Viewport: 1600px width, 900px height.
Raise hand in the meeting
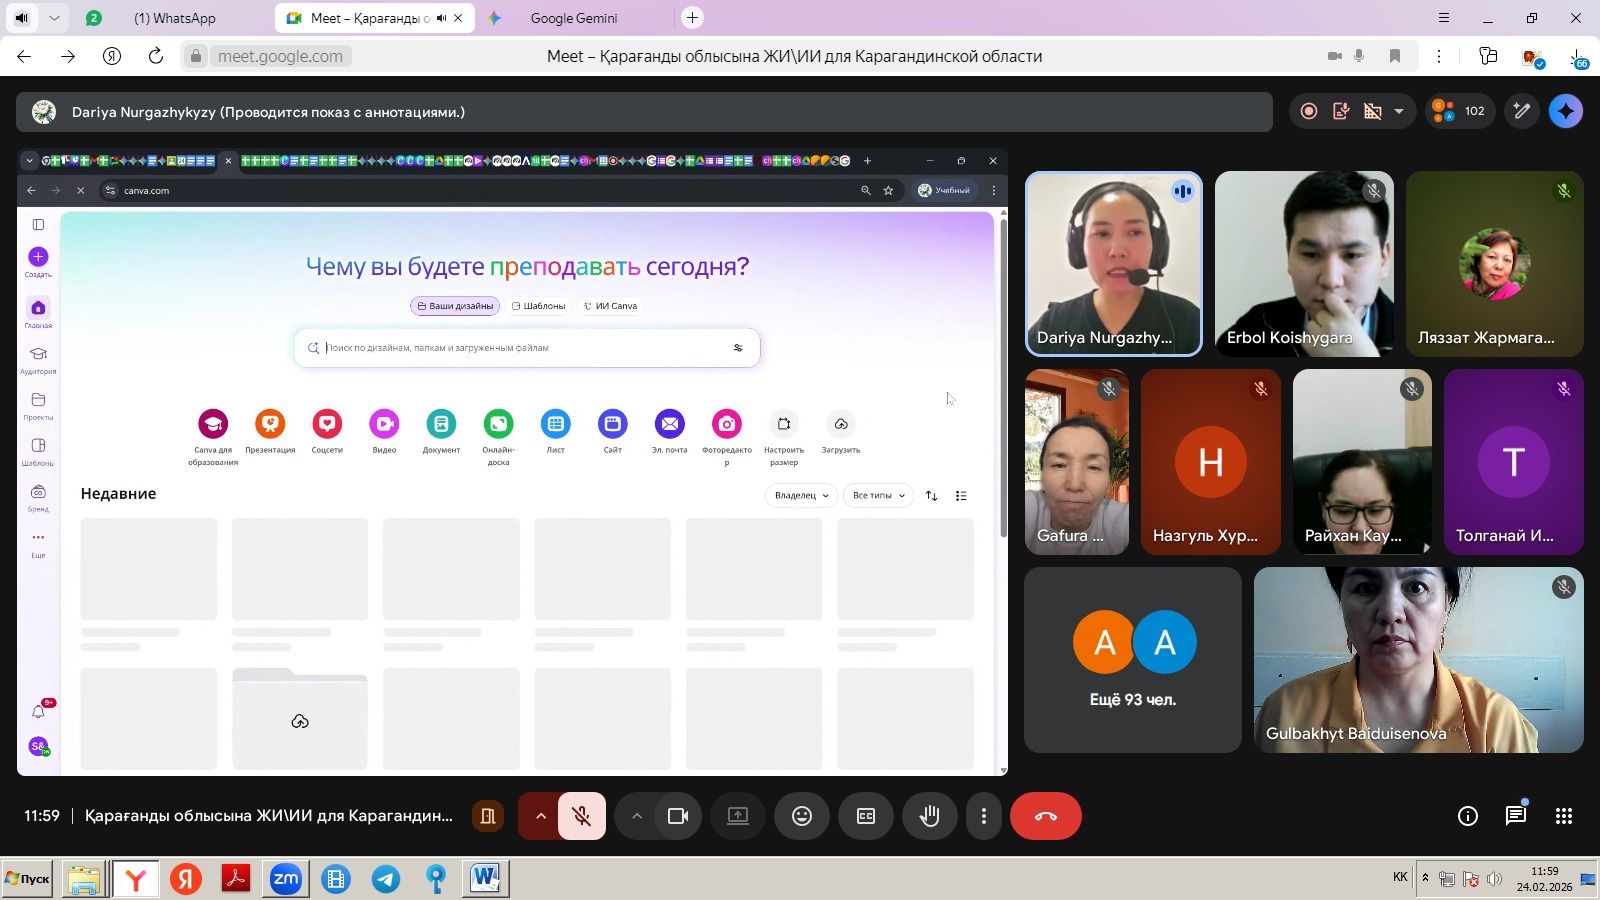930,816
